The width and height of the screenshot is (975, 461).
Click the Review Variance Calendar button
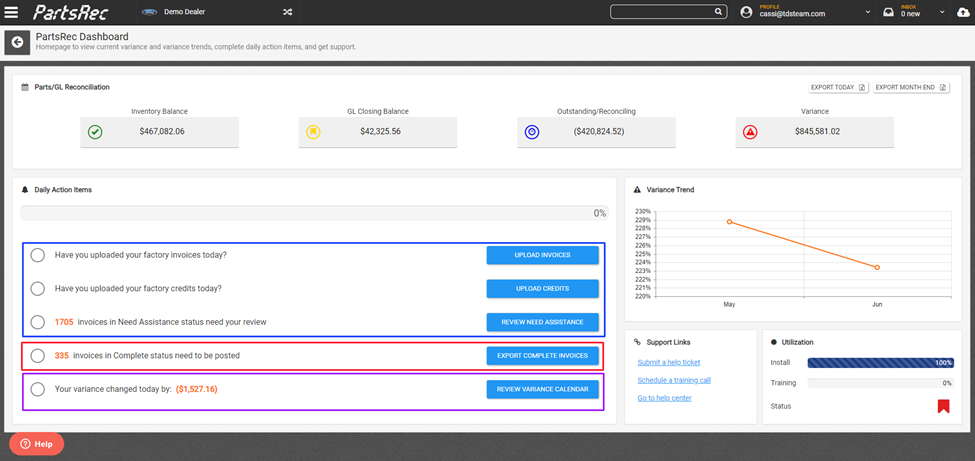(x=542, y=389)
